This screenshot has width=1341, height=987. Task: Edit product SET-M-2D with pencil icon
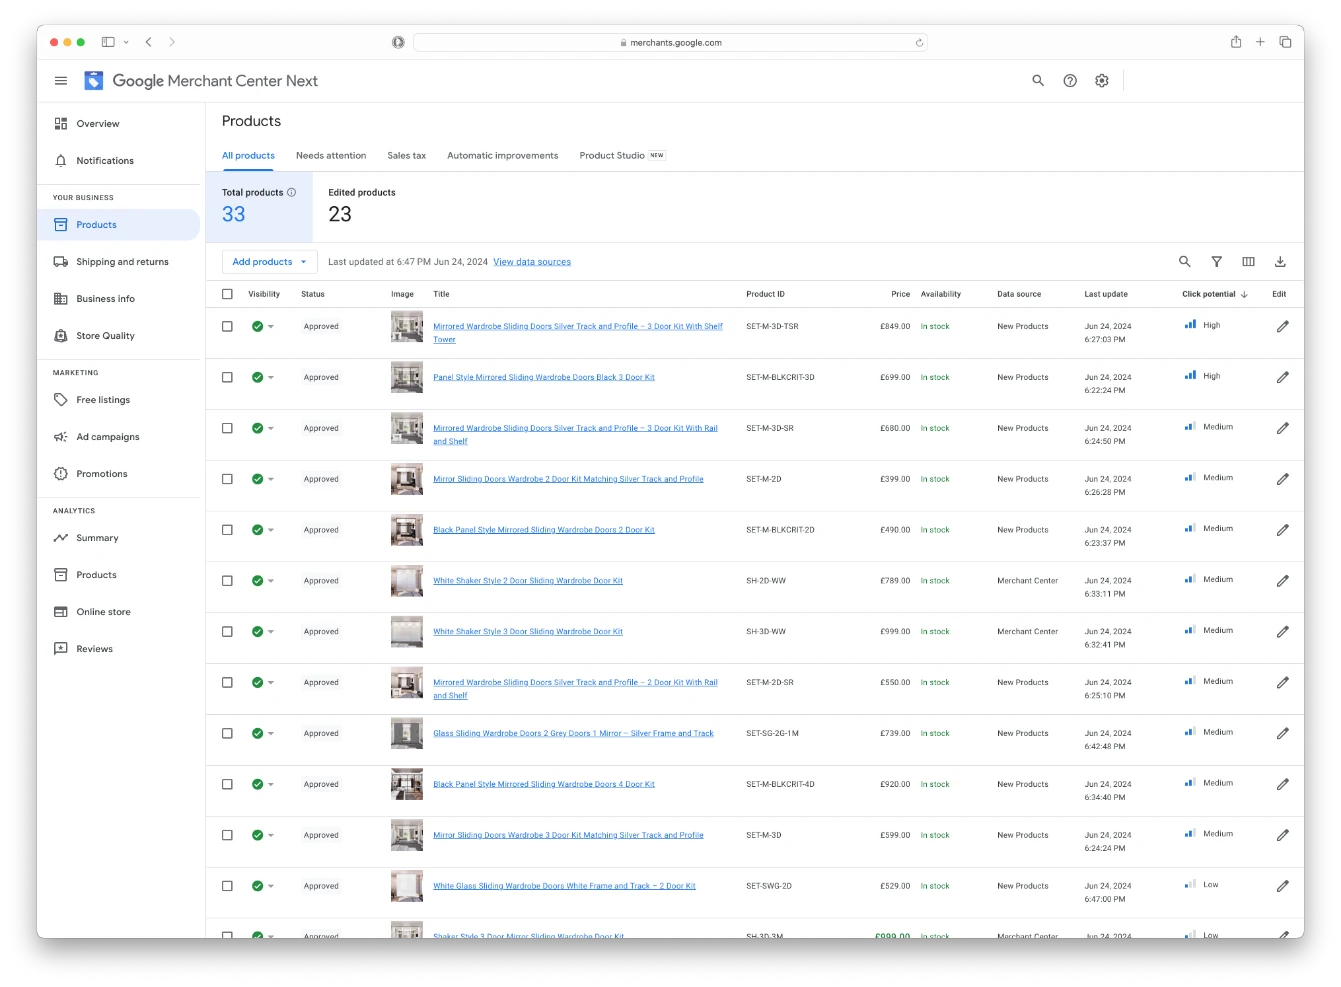point(1283,480)
